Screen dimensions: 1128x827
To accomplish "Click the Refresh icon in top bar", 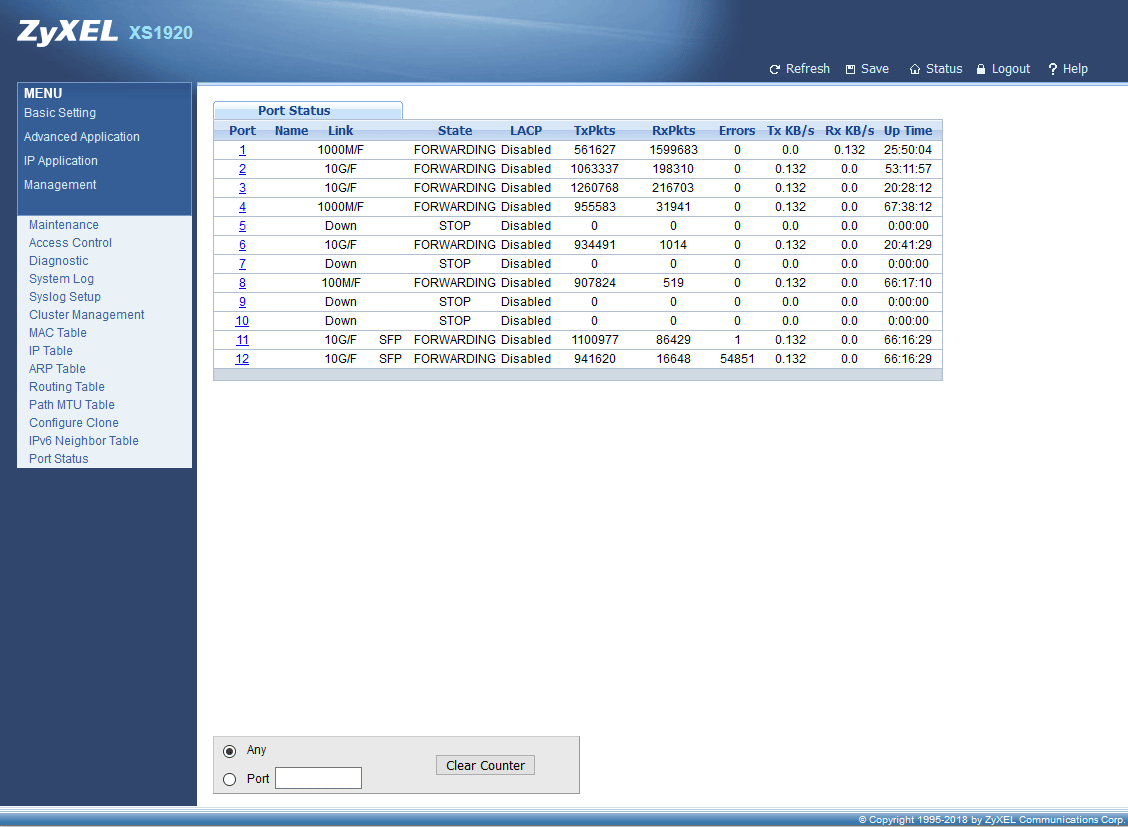I will point(775,69).
